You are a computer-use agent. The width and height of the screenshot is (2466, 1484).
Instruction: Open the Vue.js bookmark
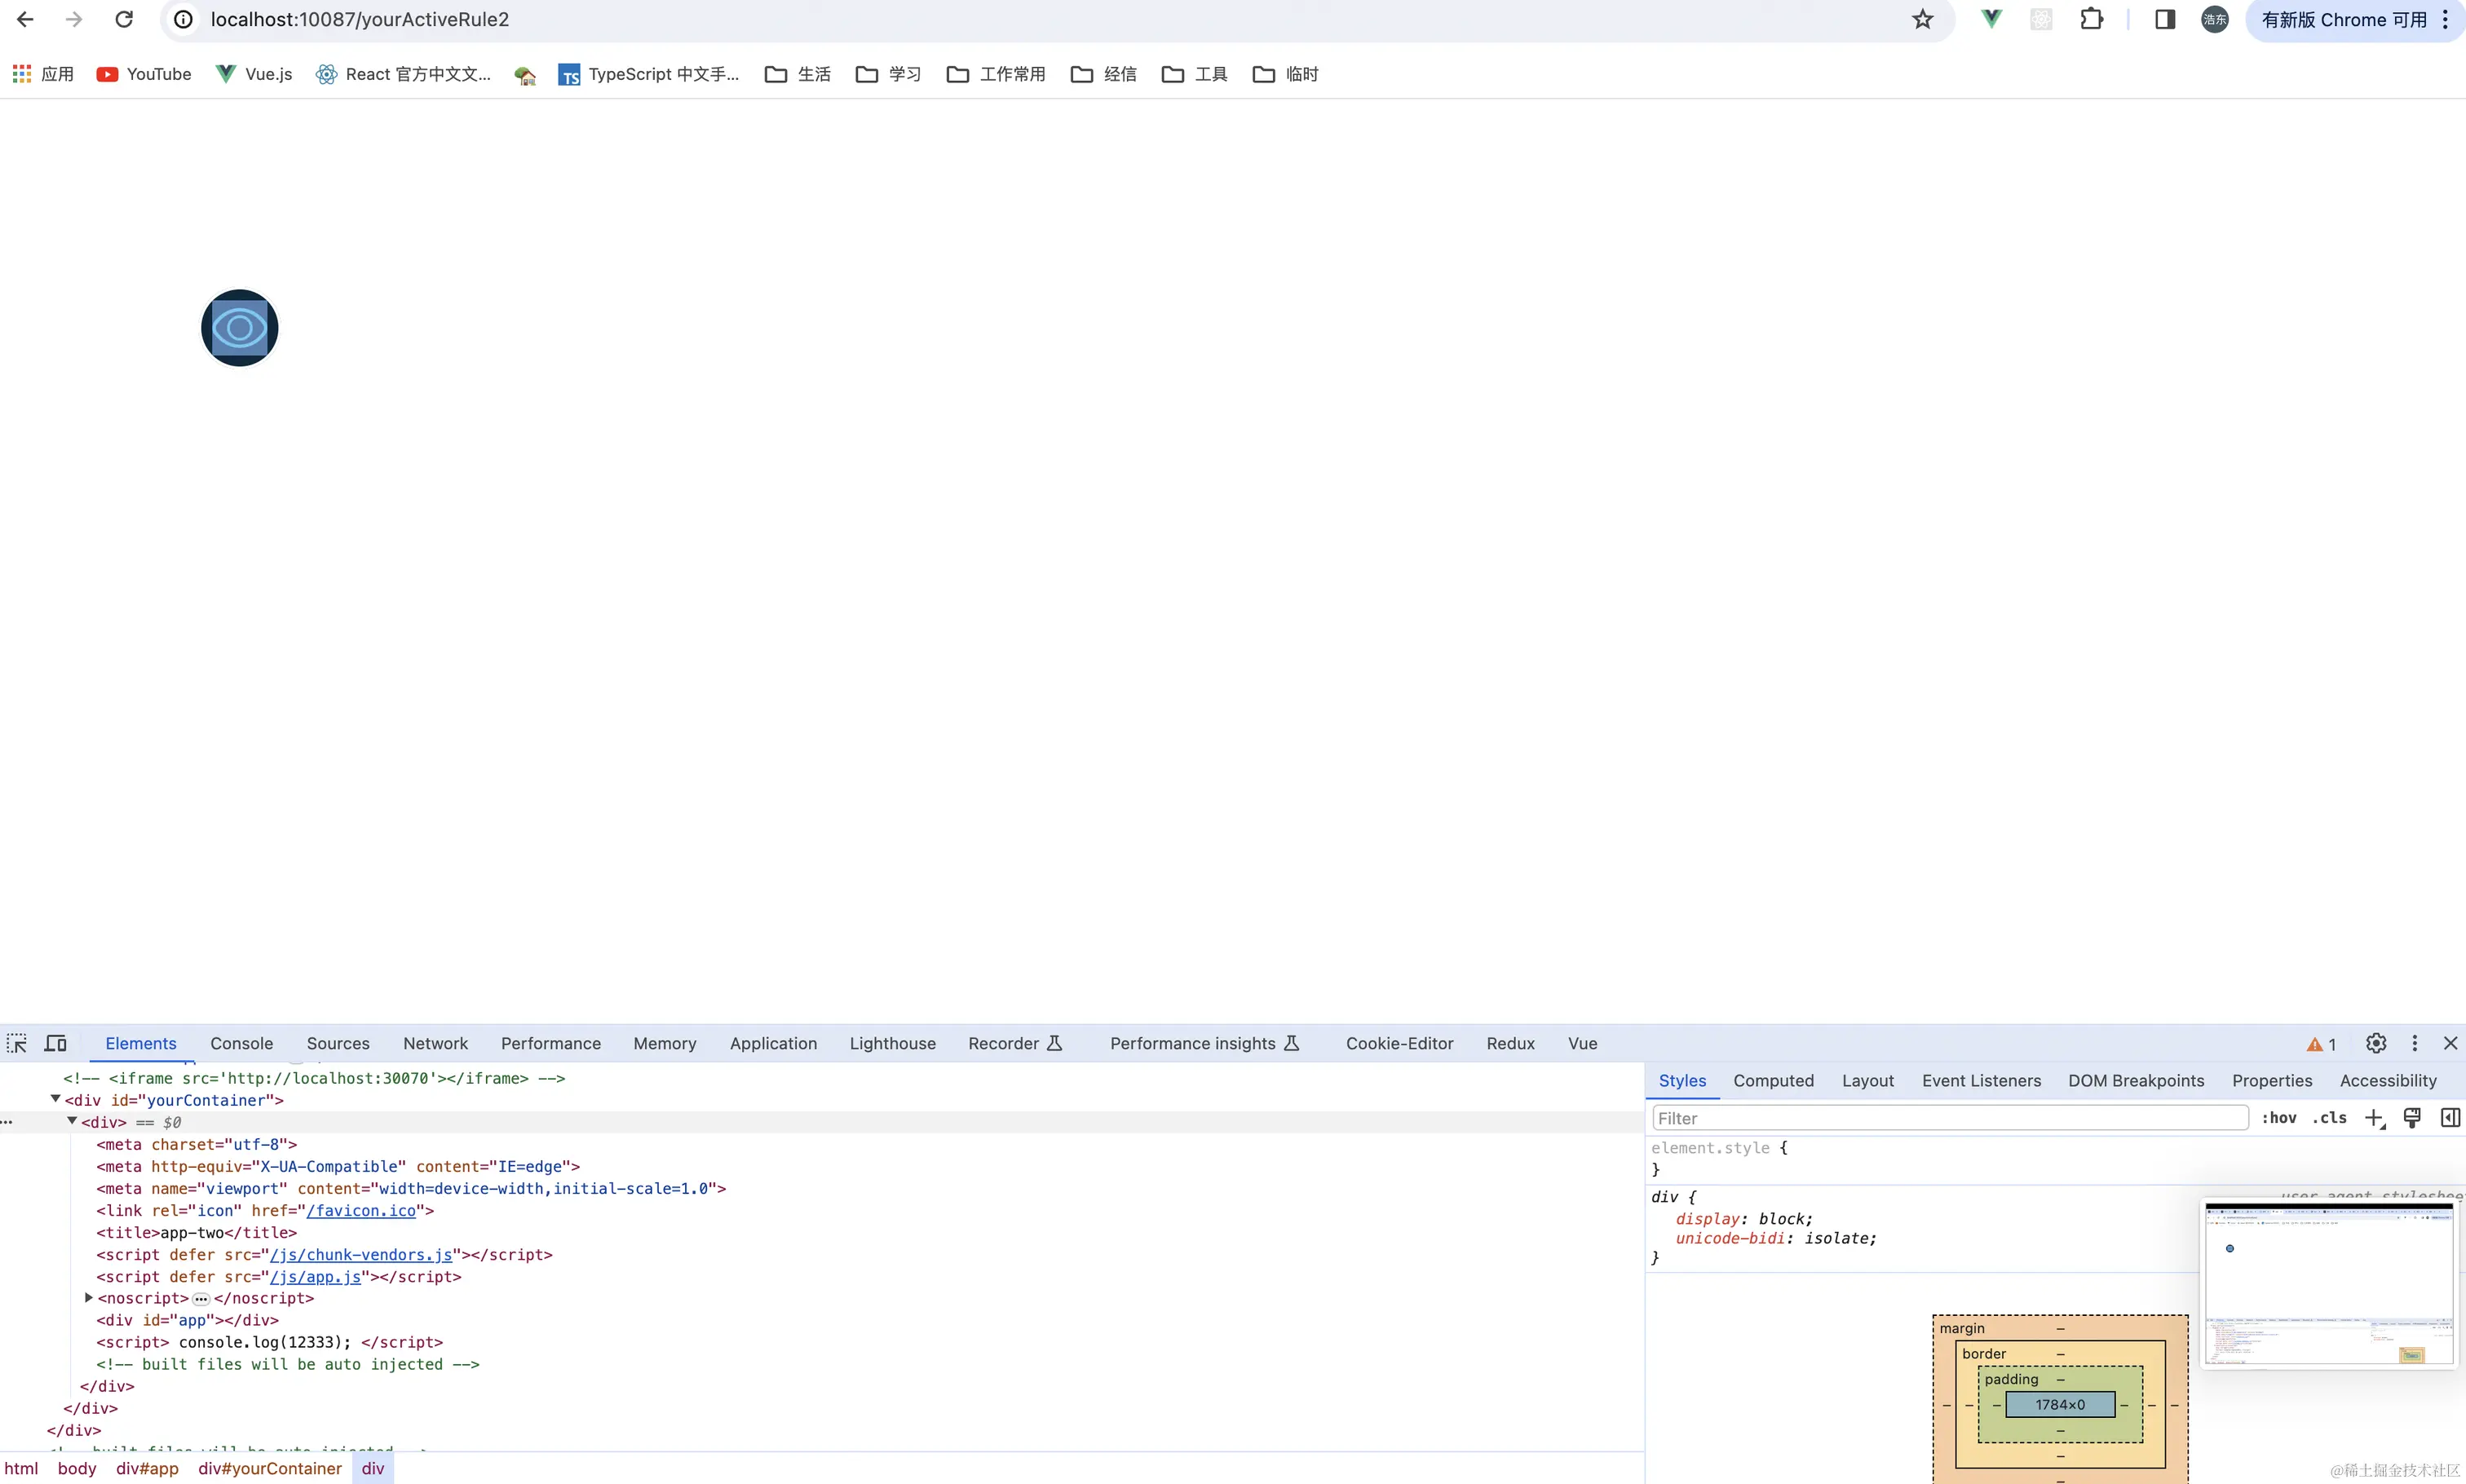255,74
